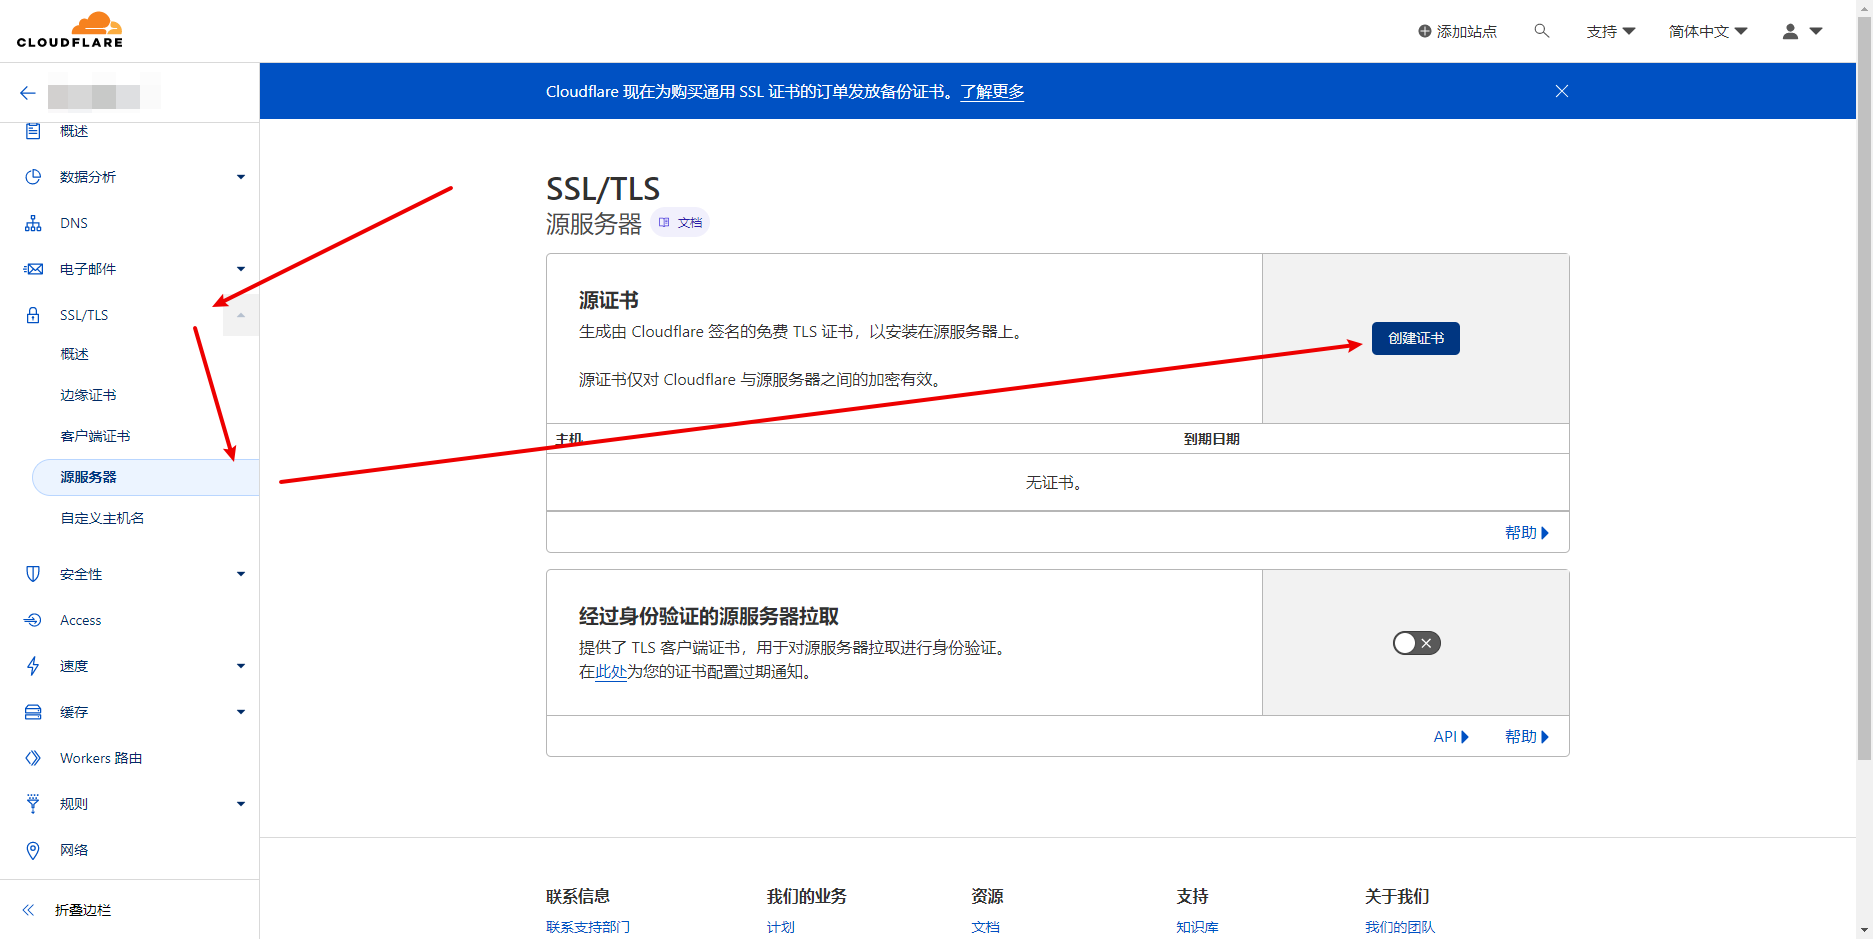Image resolution: width=1873 pixels, height=939 pixels.
Task: Click the DNS network icon
Action: tap(33, 223)
